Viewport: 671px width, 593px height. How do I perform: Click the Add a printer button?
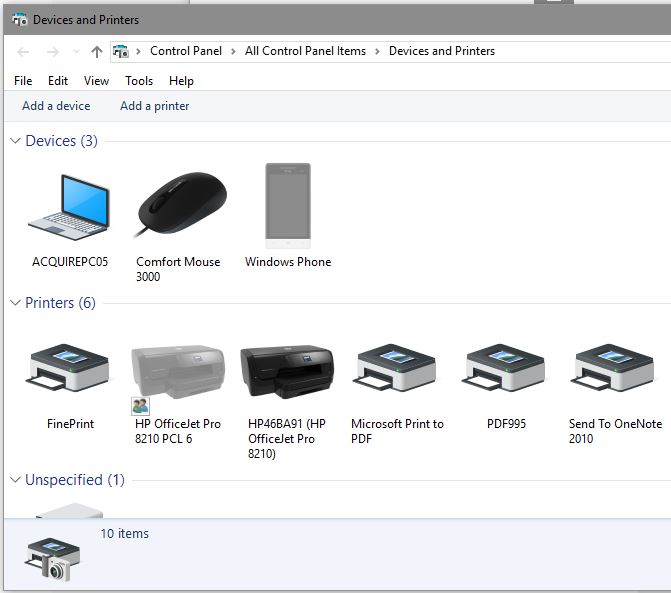pyautogui.click(x=154, y=106)
